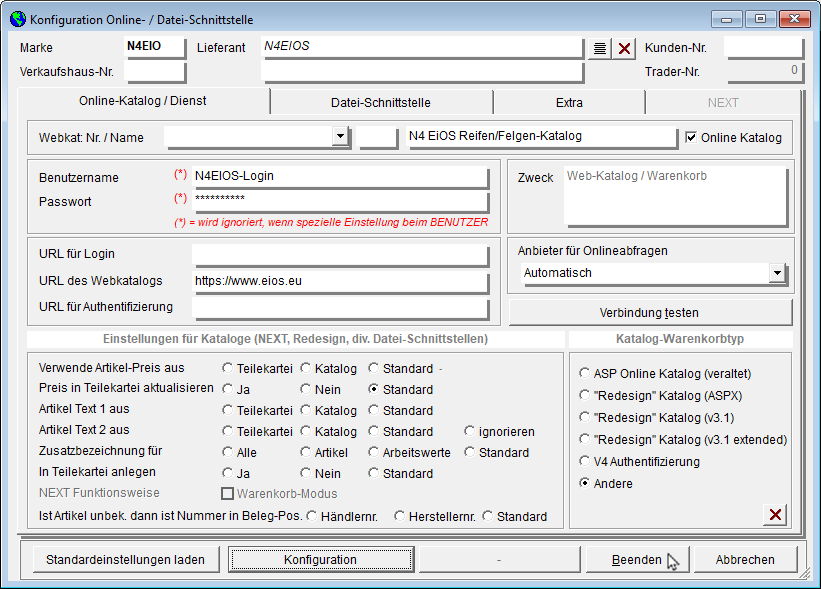821x589 pixels.
Task: Click Zweck text area
Action: 676,196
